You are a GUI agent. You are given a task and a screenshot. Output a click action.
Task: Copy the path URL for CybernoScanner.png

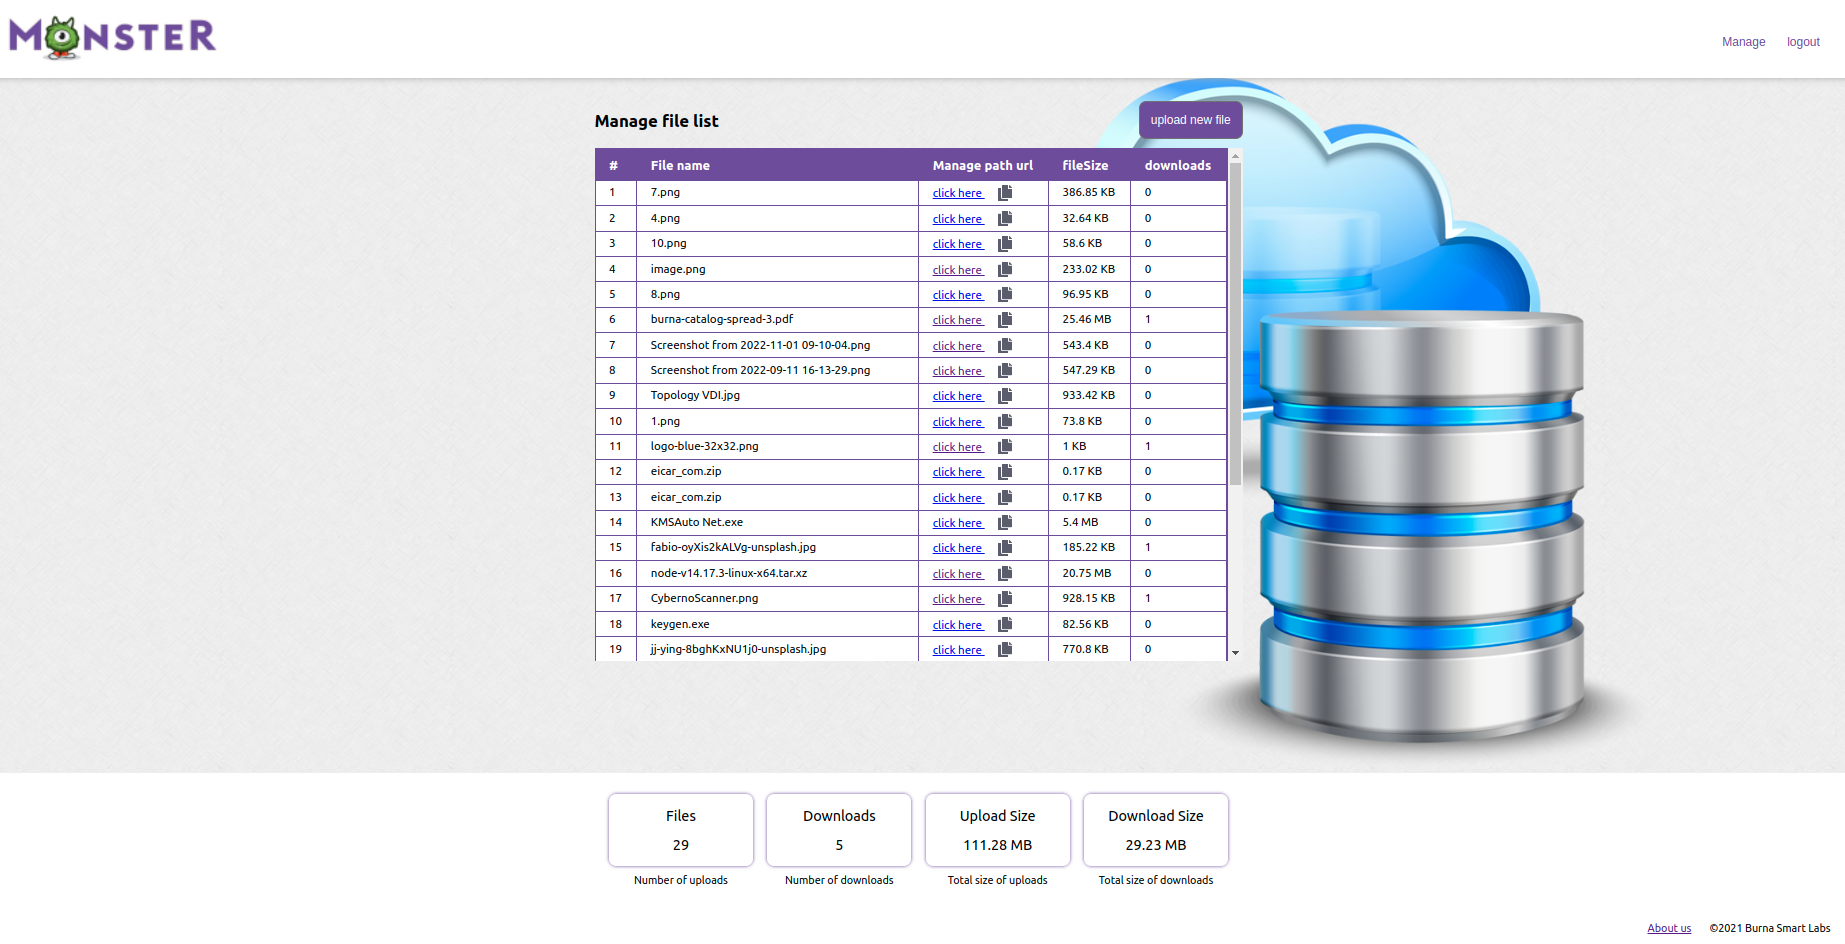[1005, 598]
